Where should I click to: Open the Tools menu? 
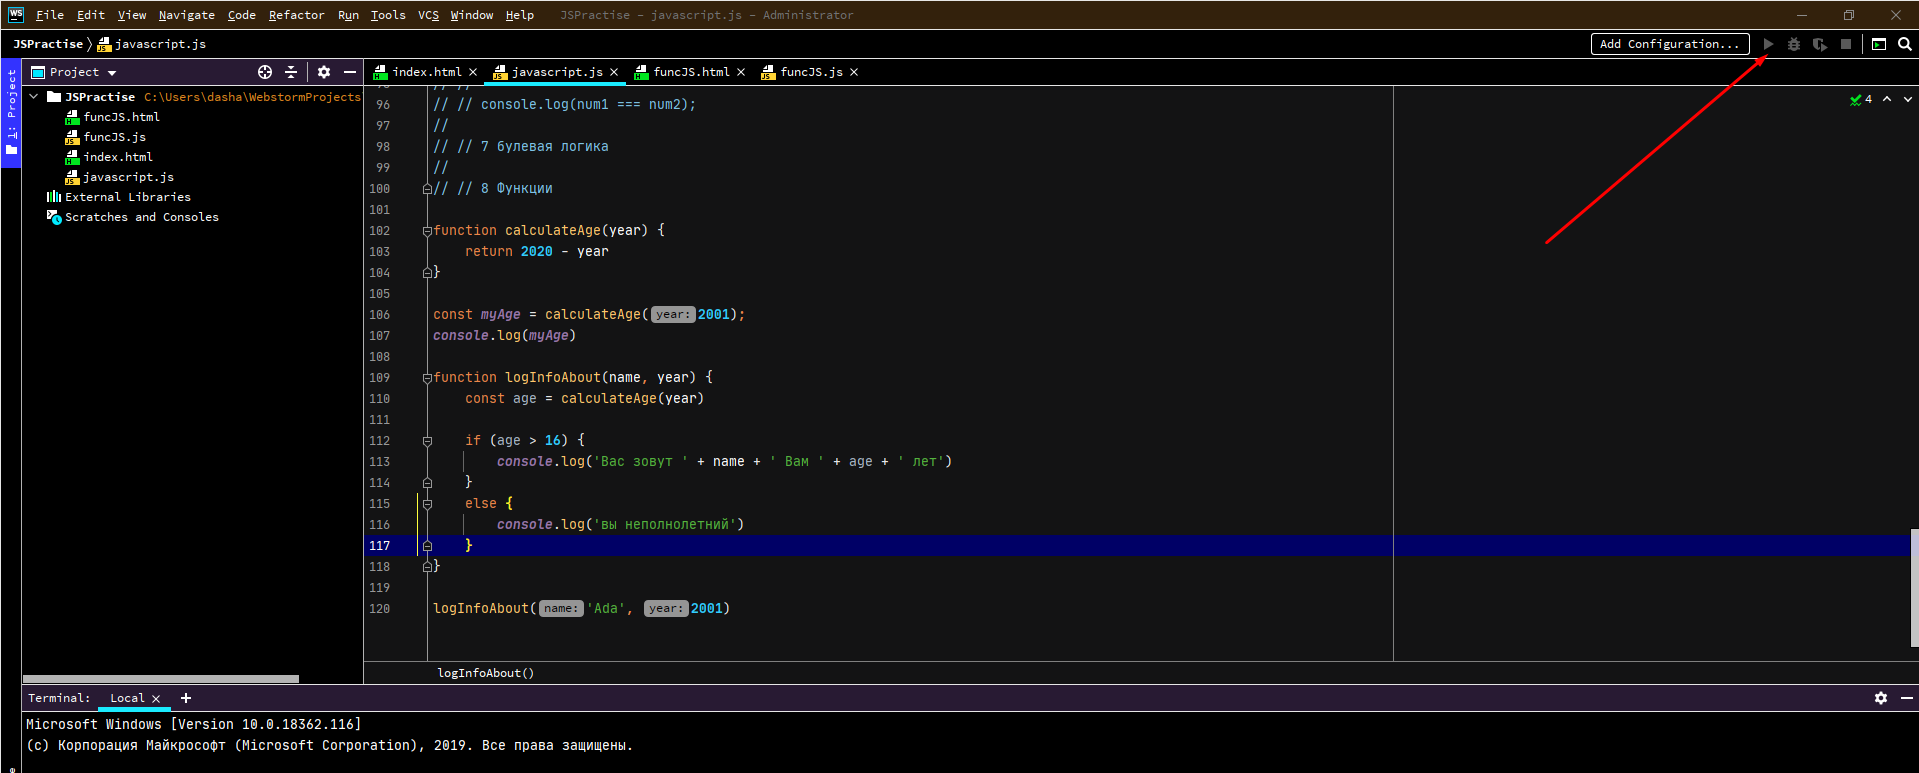(x=388, y=15)
